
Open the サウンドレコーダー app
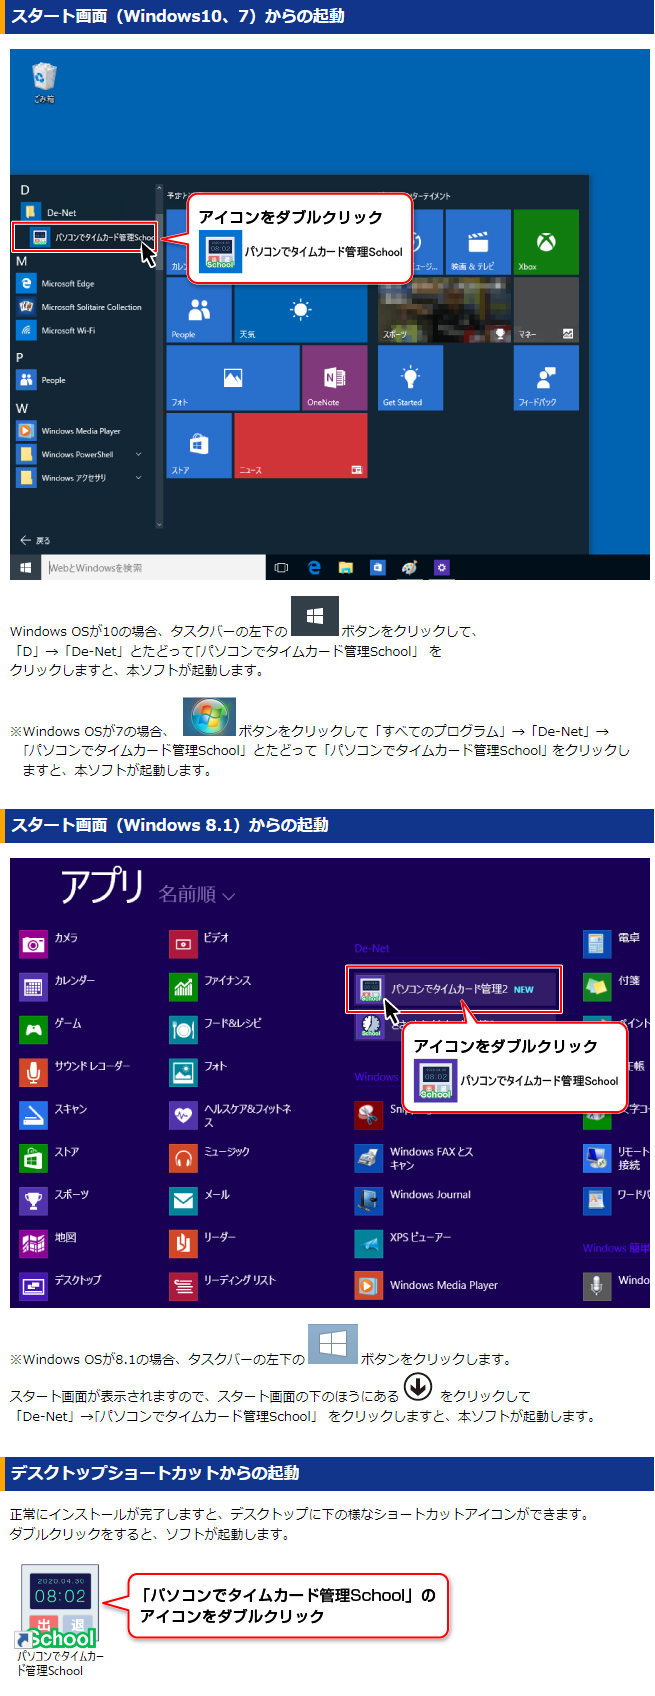[x=75, y=1072]
